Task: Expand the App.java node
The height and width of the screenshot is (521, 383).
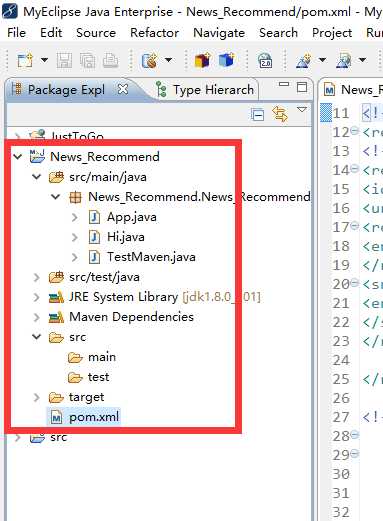Action: [75, 217]
